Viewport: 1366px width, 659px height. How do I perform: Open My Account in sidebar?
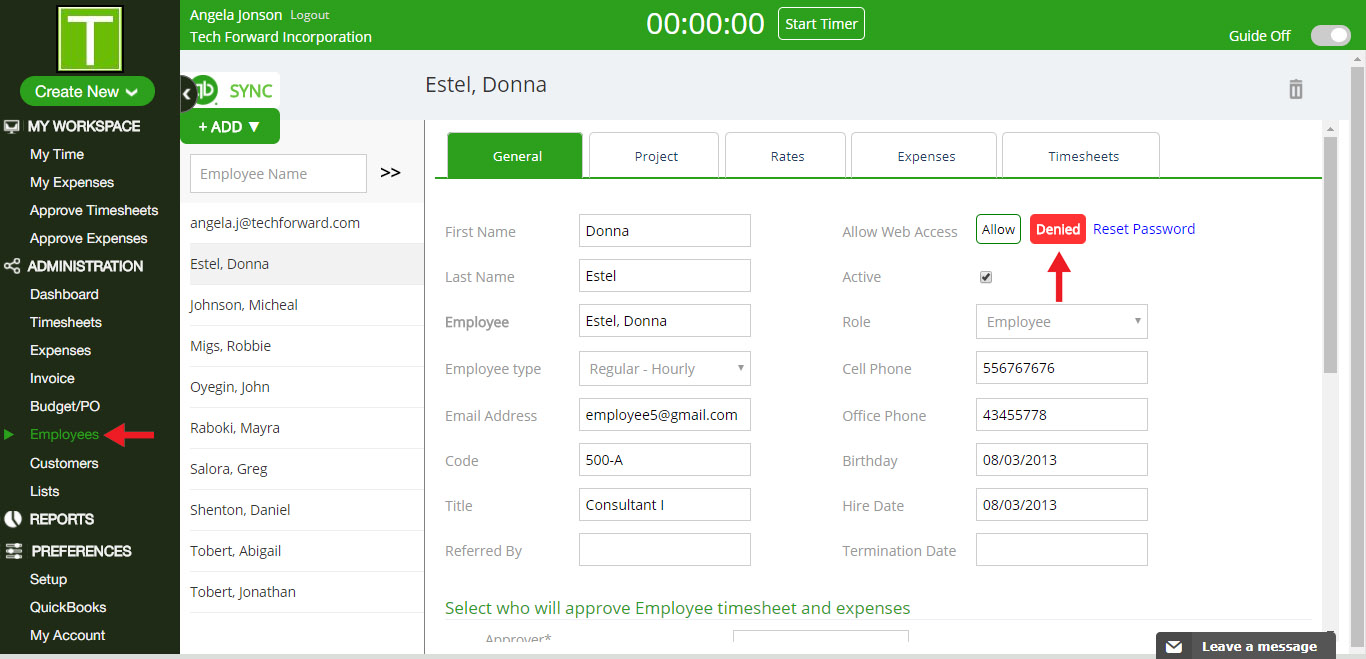pyautogui.click(x=67, y=636)
